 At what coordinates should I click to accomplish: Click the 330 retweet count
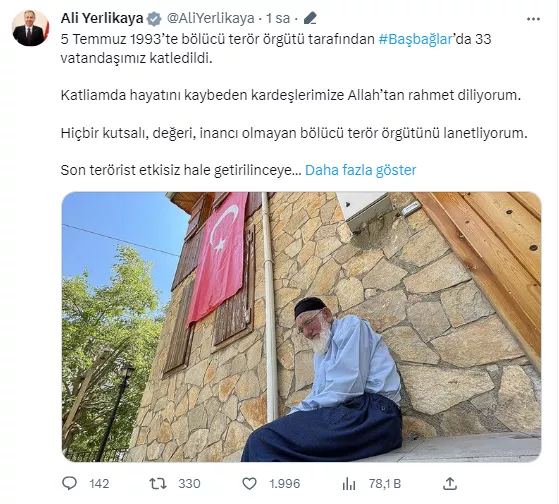pyautogui.click(x=189, y=484)
